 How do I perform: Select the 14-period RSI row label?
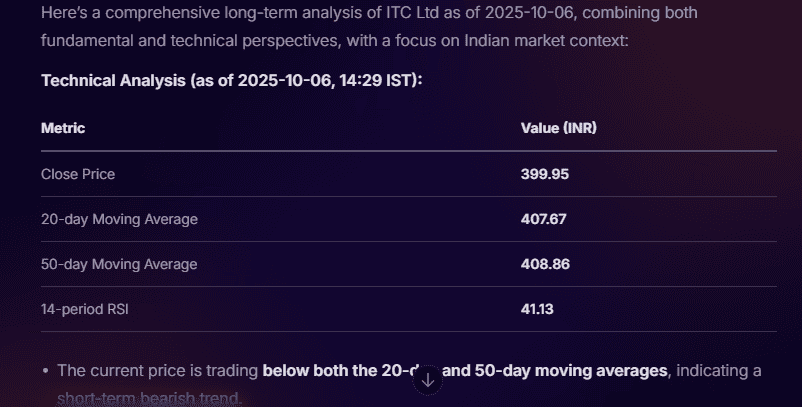coord(85,309)
